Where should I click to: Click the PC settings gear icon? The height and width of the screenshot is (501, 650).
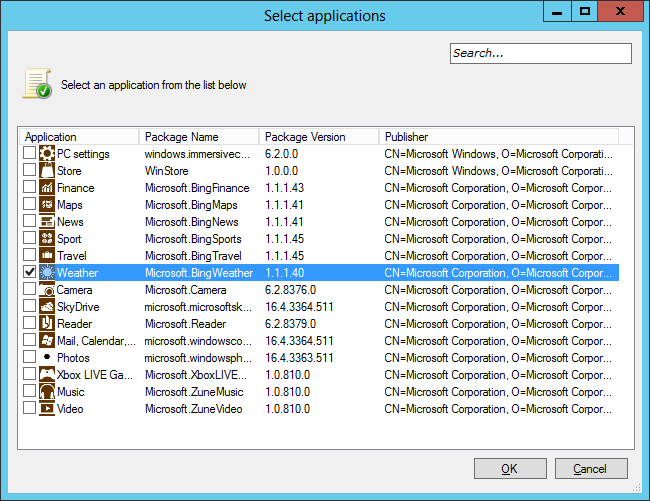pos(47,154)
